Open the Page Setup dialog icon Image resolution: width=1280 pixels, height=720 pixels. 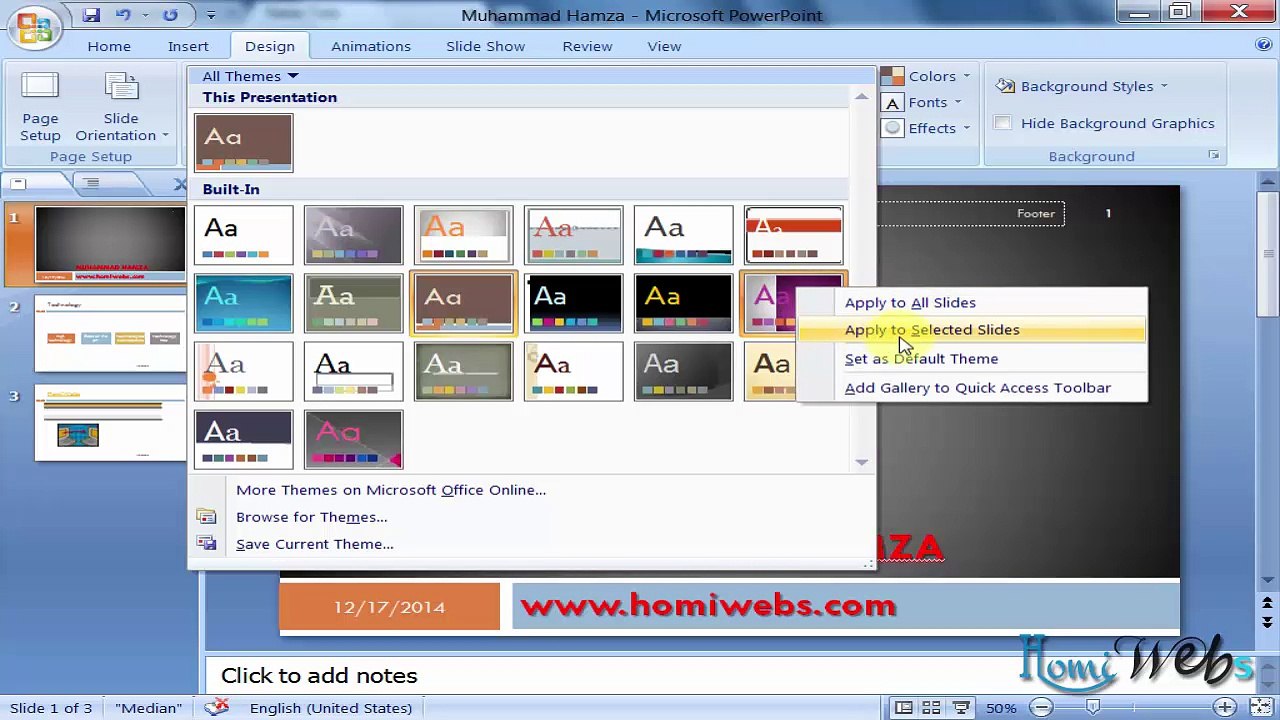coord(41,107)
